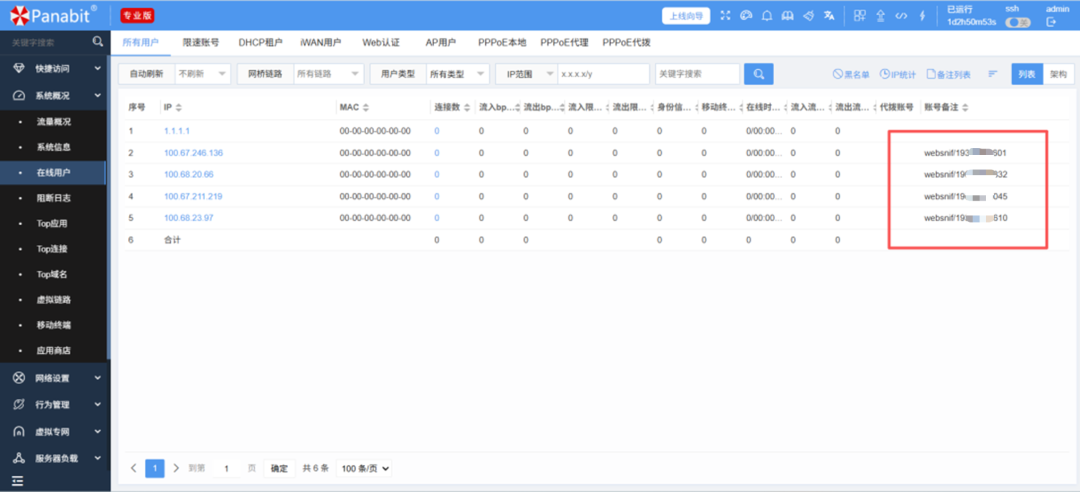The height and width of the screenshot is (492, 1080).
Task: Sort table by 连接数 column
Action: point(467,108)
